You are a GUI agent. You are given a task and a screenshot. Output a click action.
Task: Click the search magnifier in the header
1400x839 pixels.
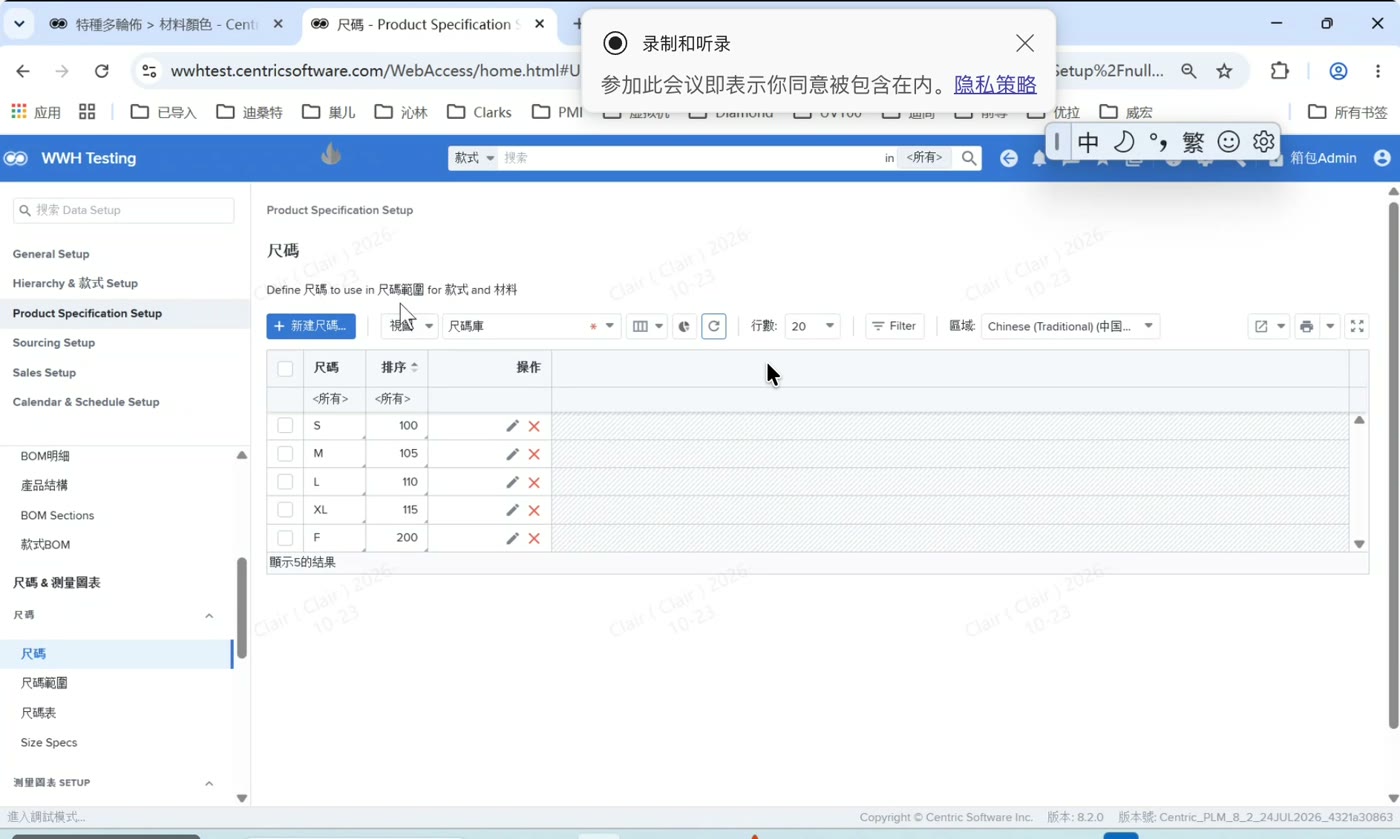point(969,158)
